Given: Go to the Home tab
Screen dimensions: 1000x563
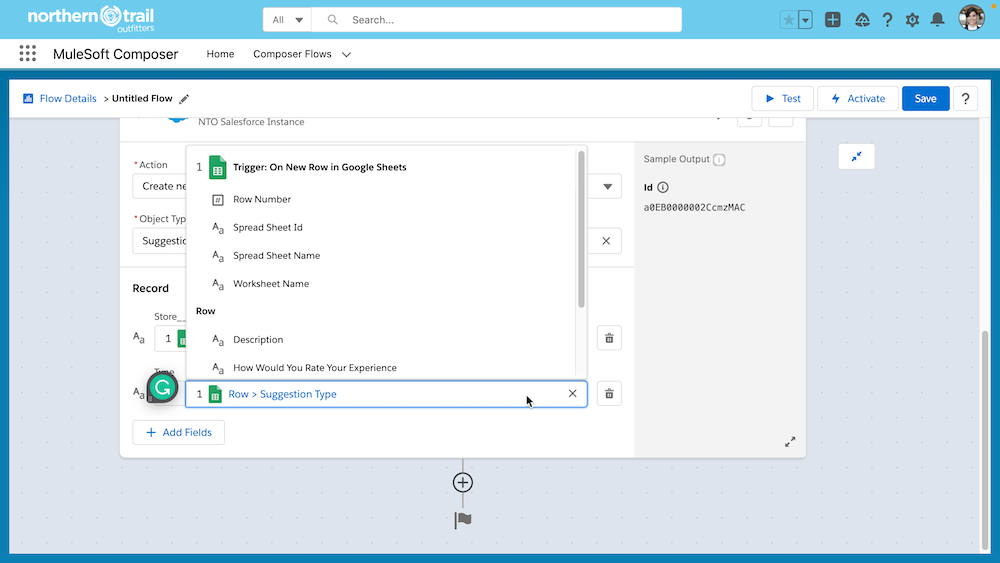Looking at the screenshot, I should (x=220, y=54).
